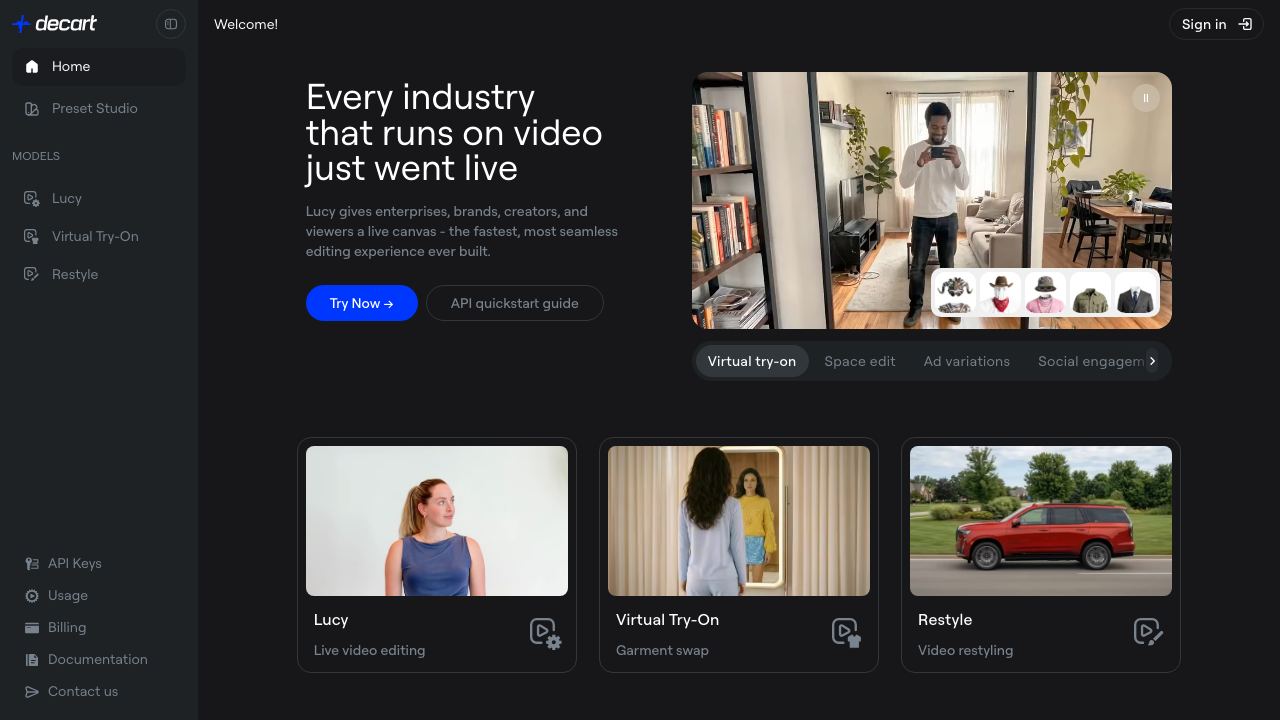This screenshot has width=1280, height=720.
Task: Click the Try Now button
Action: pyautogui.click(x=362, y=303)
